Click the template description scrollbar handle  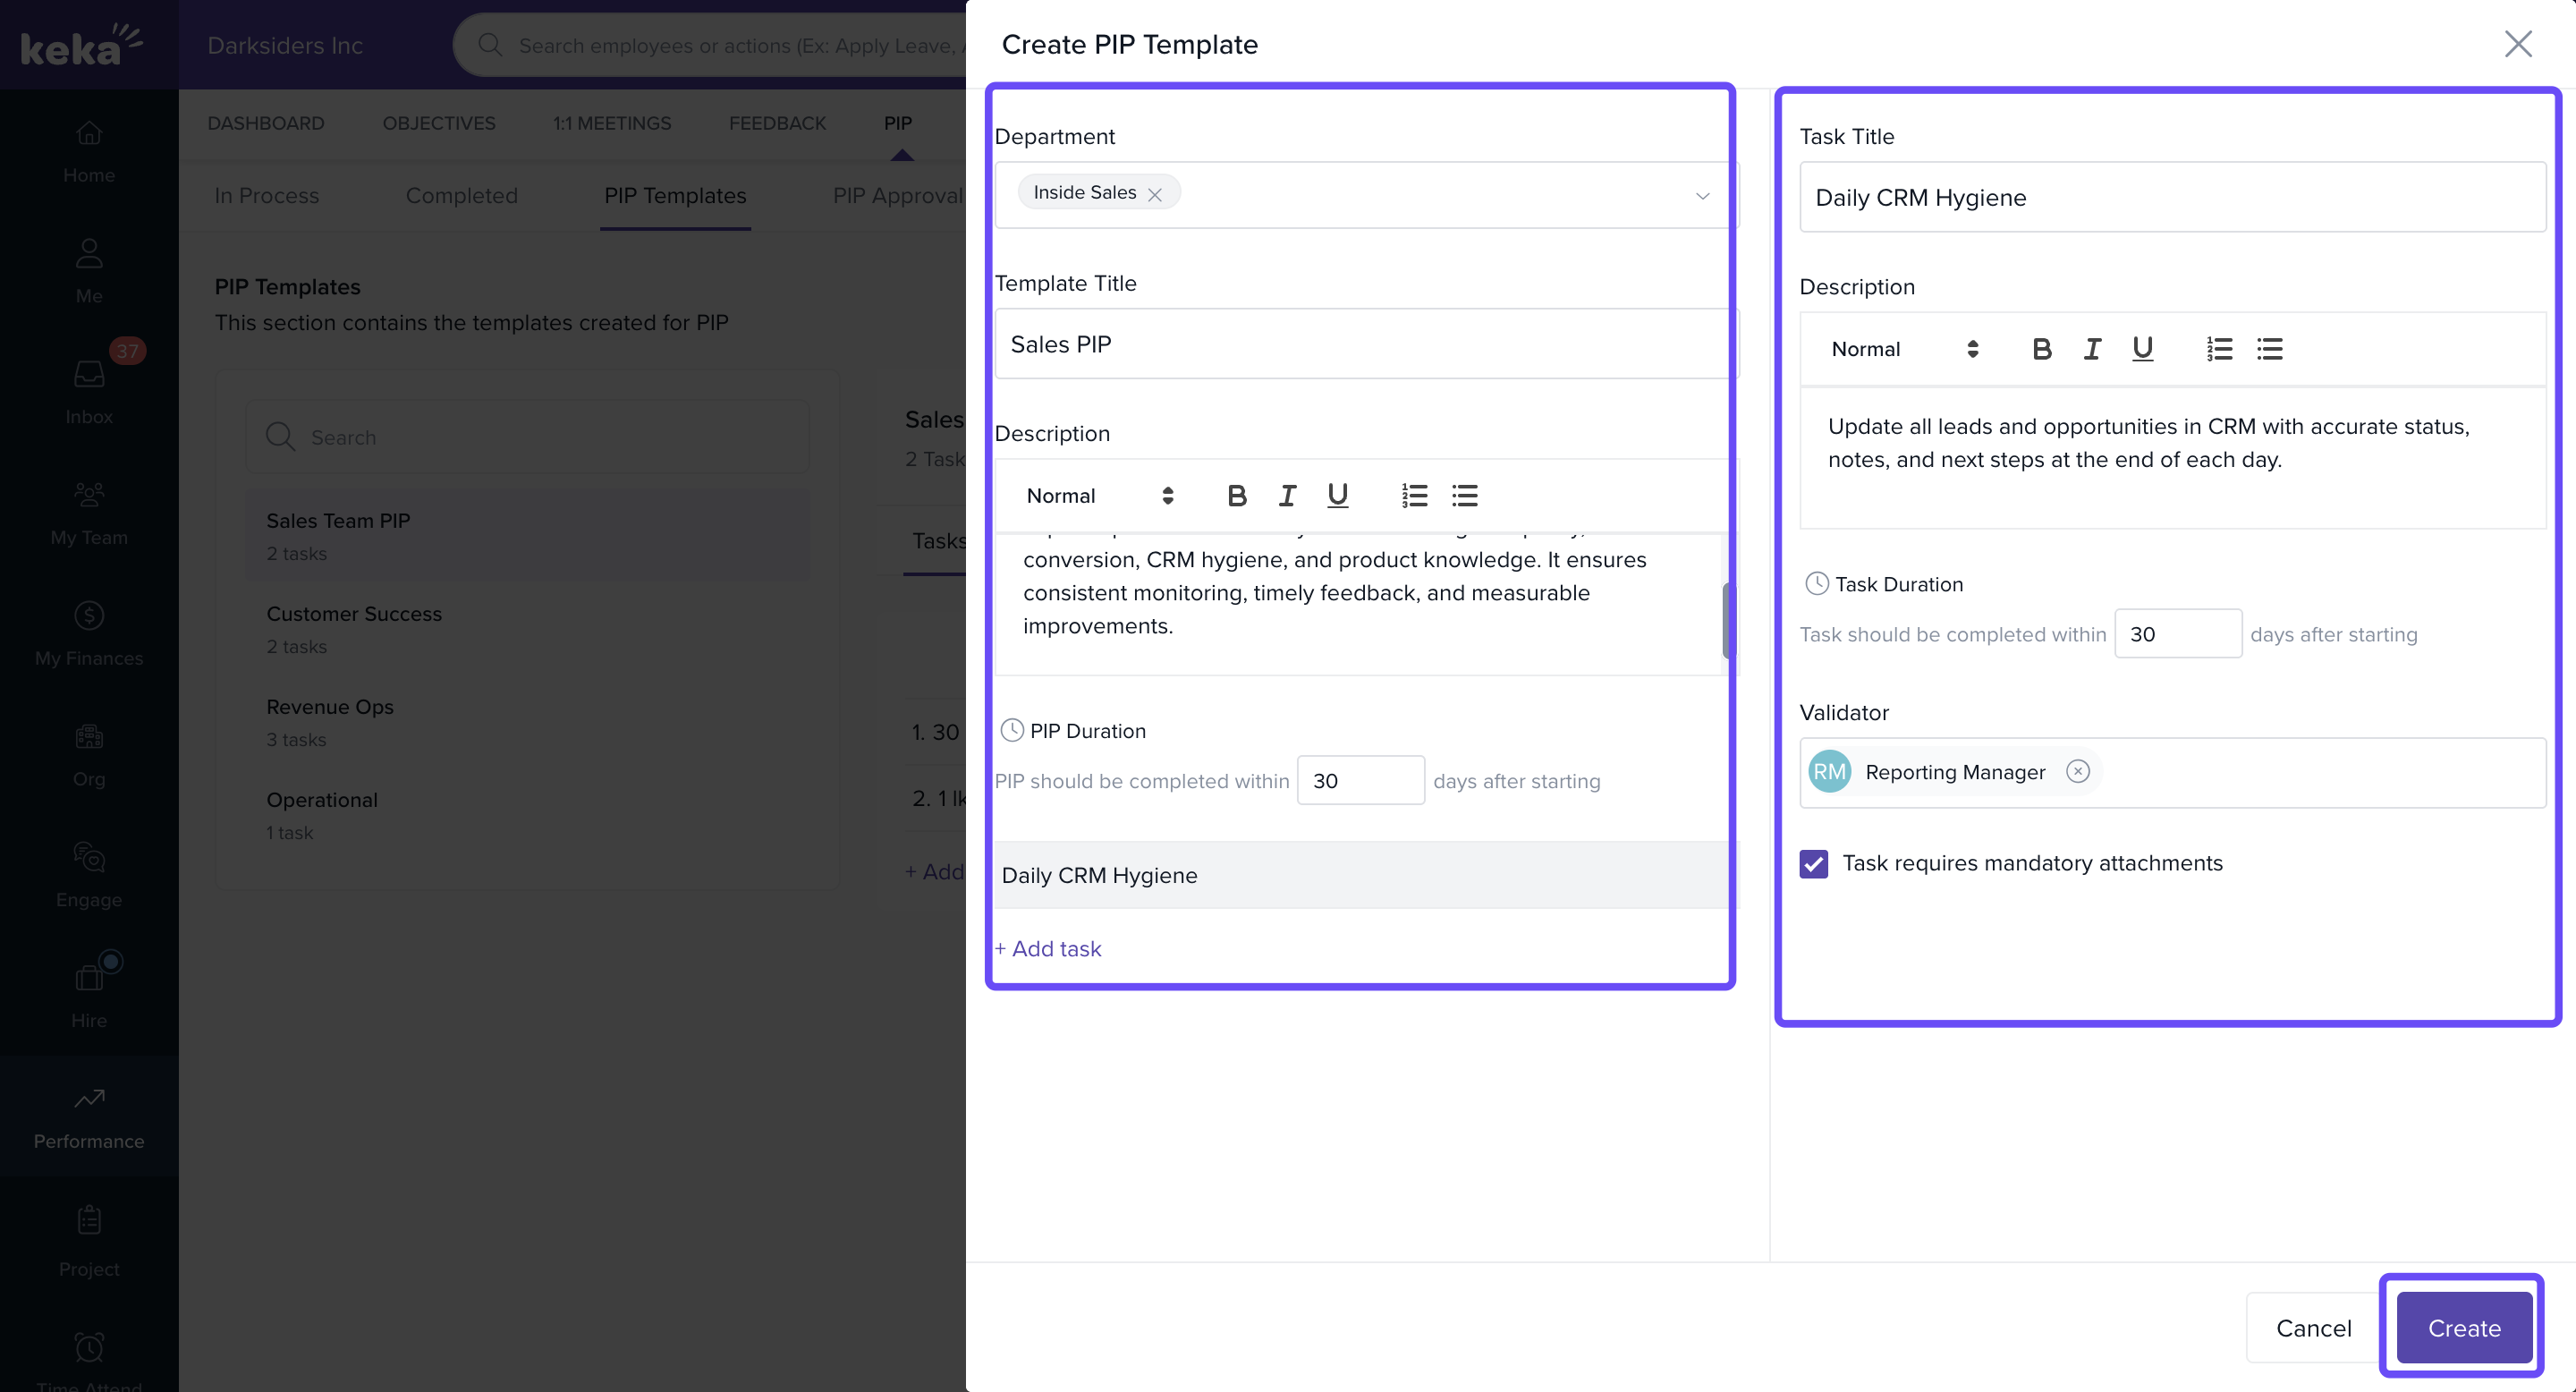coord(1727,620)
